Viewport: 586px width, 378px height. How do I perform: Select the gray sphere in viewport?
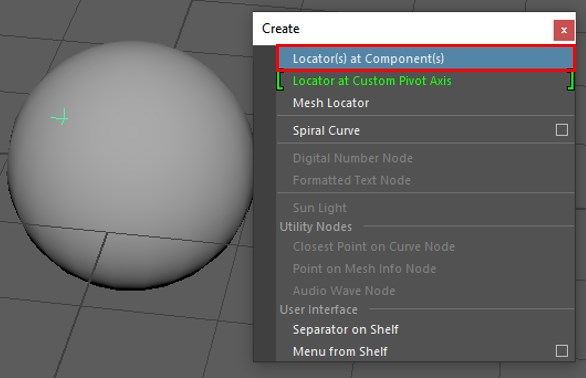[x=130, y=166]
